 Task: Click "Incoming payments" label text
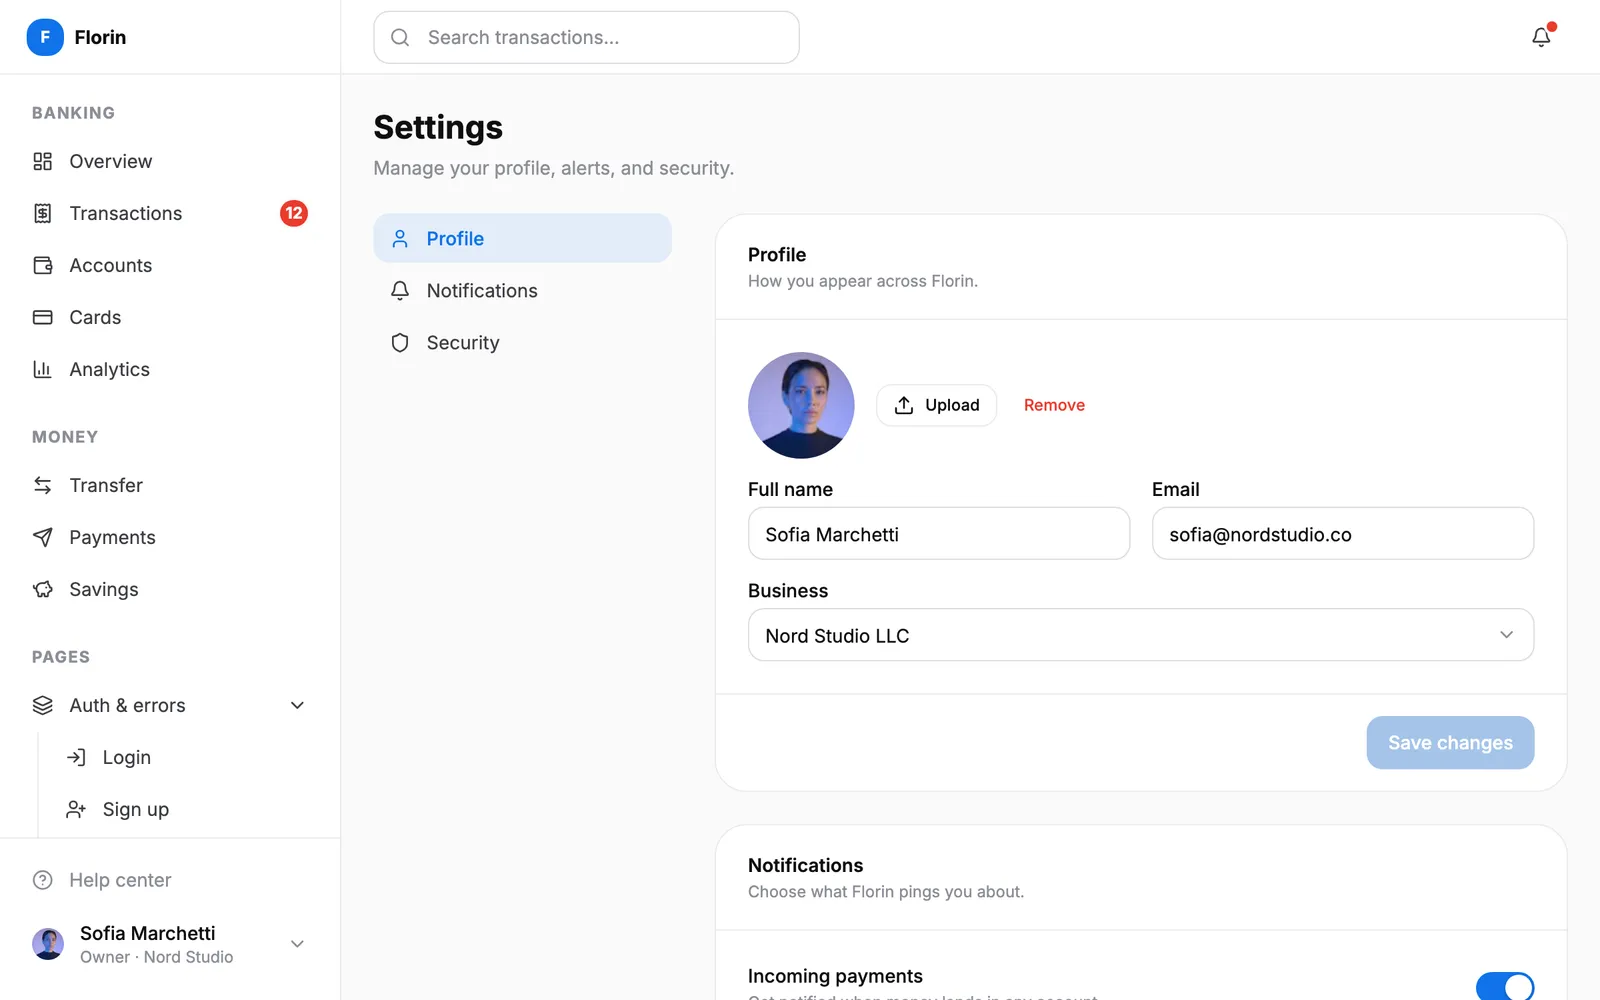pos(835,976)
